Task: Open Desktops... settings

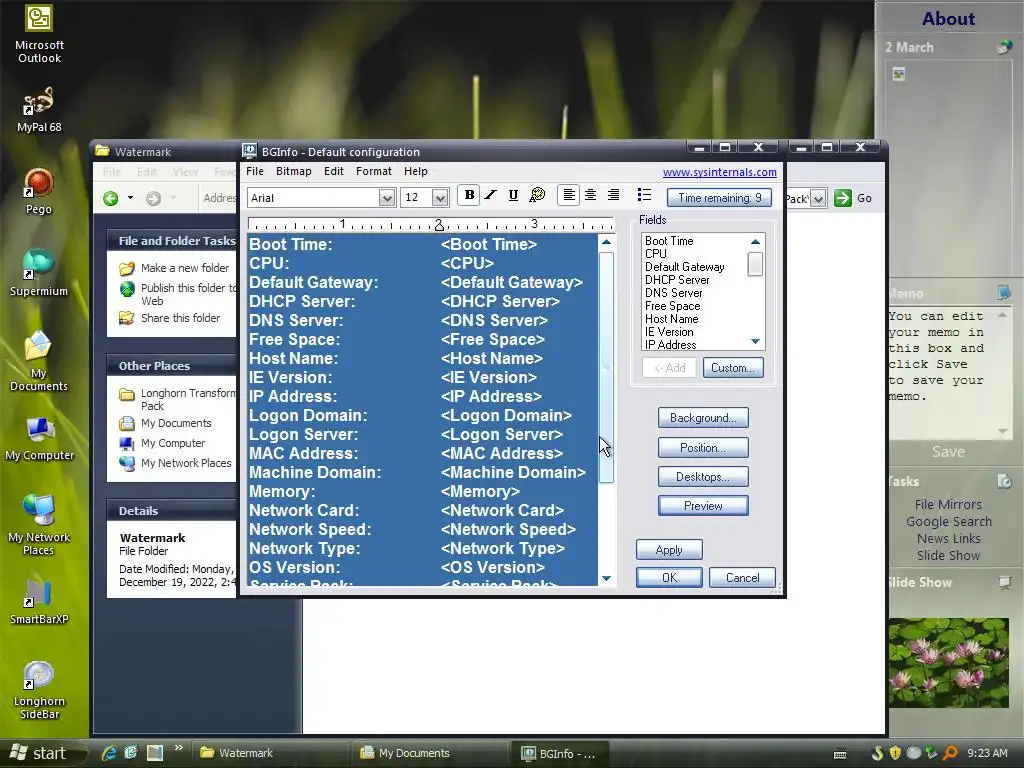Action: 703,477
